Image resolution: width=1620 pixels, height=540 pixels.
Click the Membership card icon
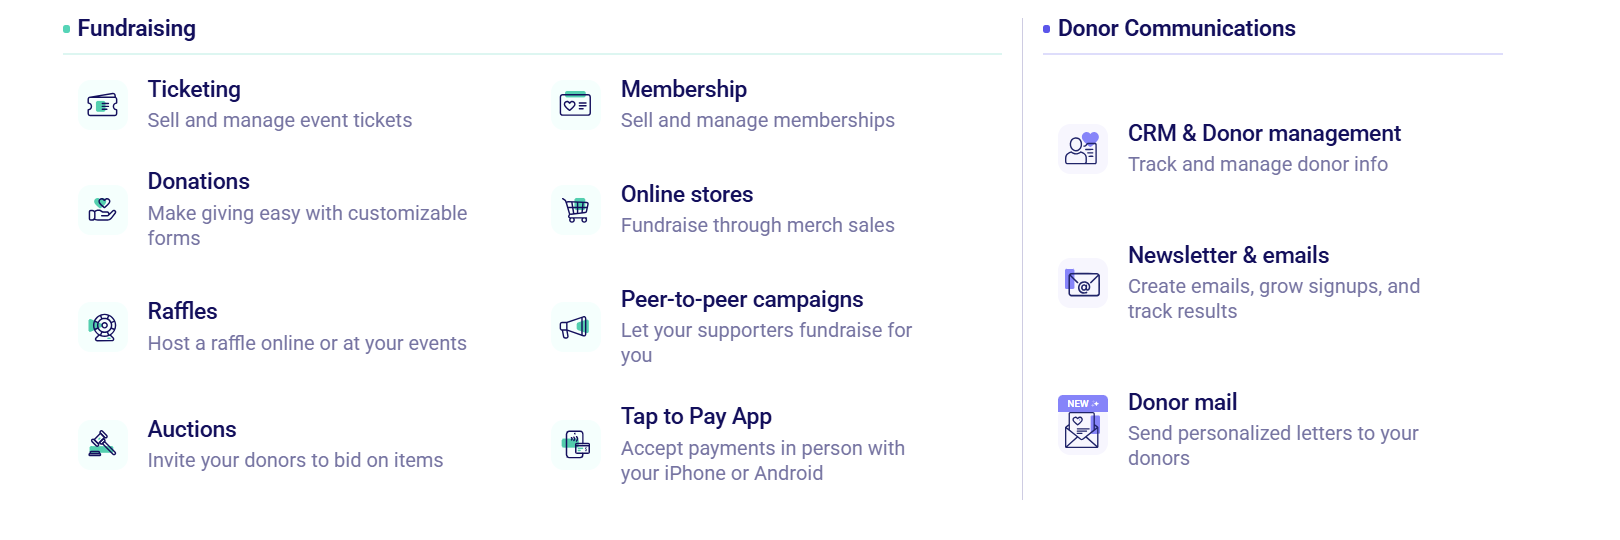576,105
